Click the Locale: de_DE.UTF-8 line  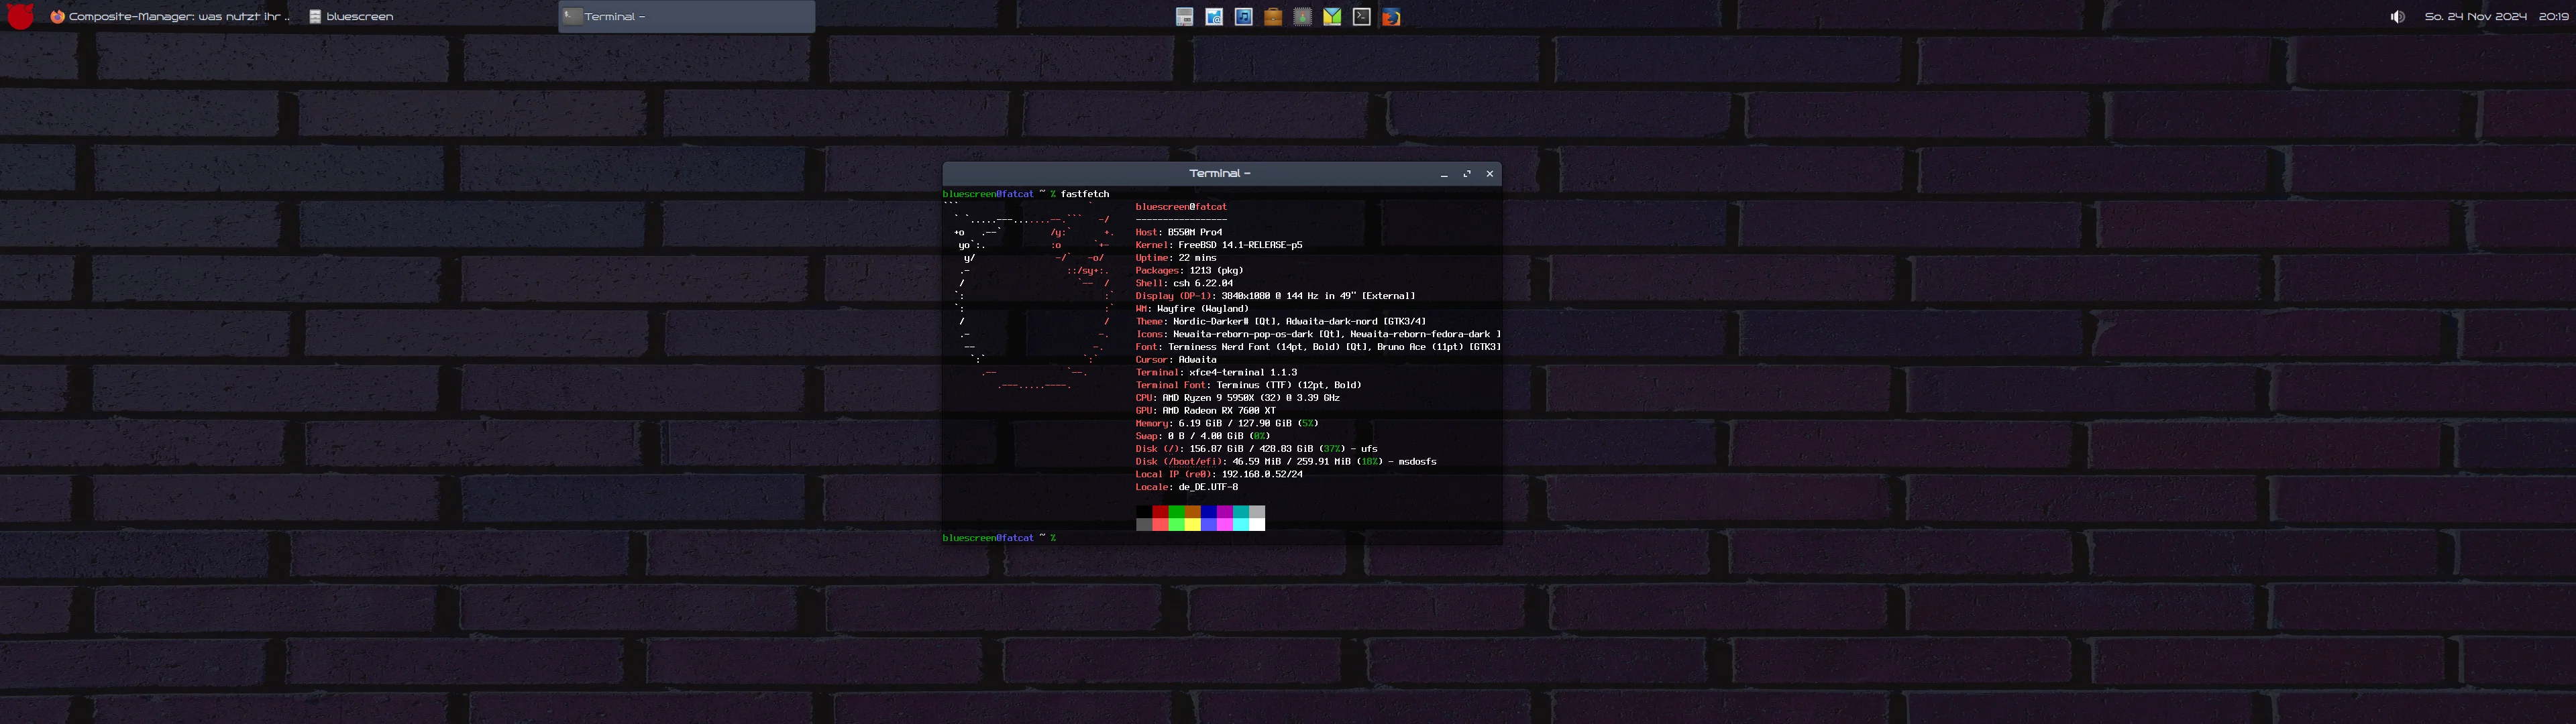[x=1186, y=488]
